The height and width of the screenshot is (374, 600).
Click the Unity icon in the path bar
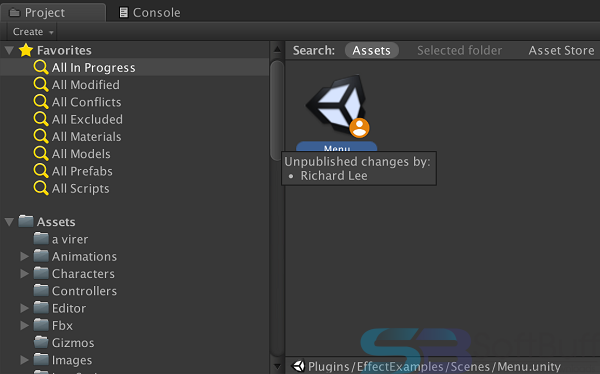coord(298,366)
